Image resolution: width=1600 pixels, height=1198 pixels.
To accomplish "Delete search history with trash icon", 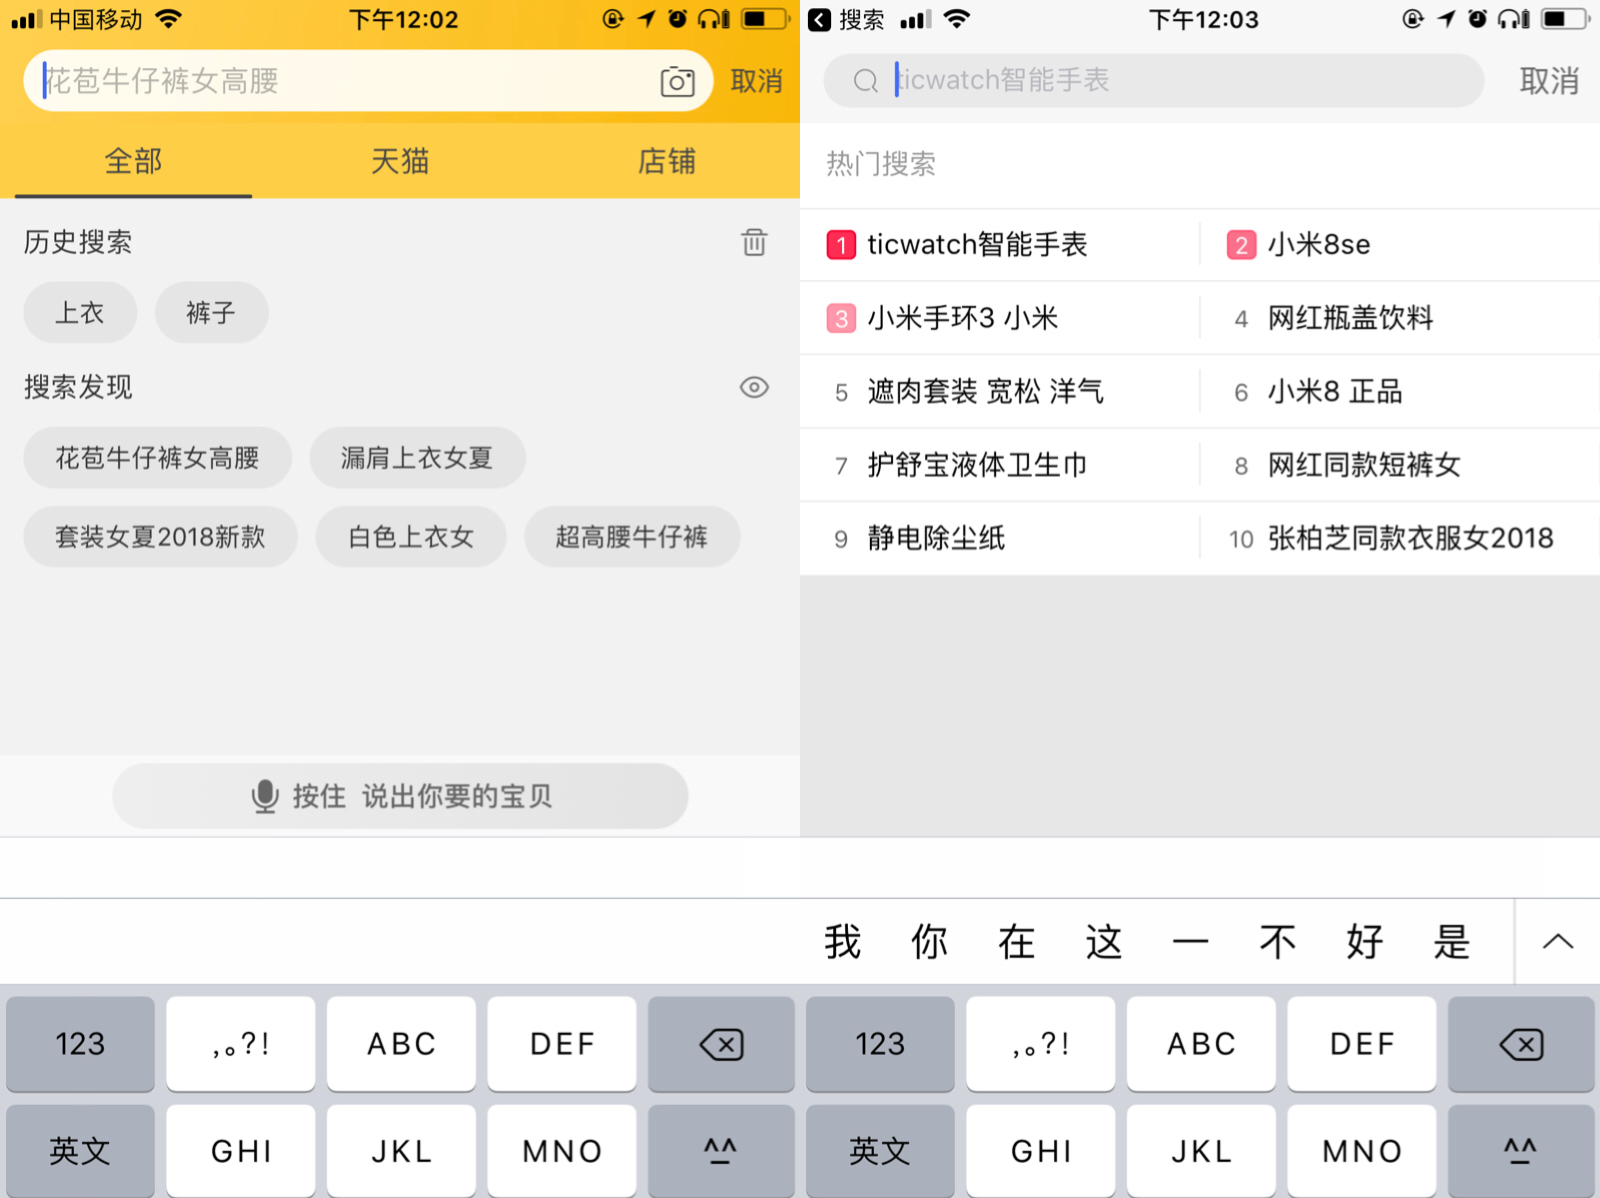I will 754,242.
